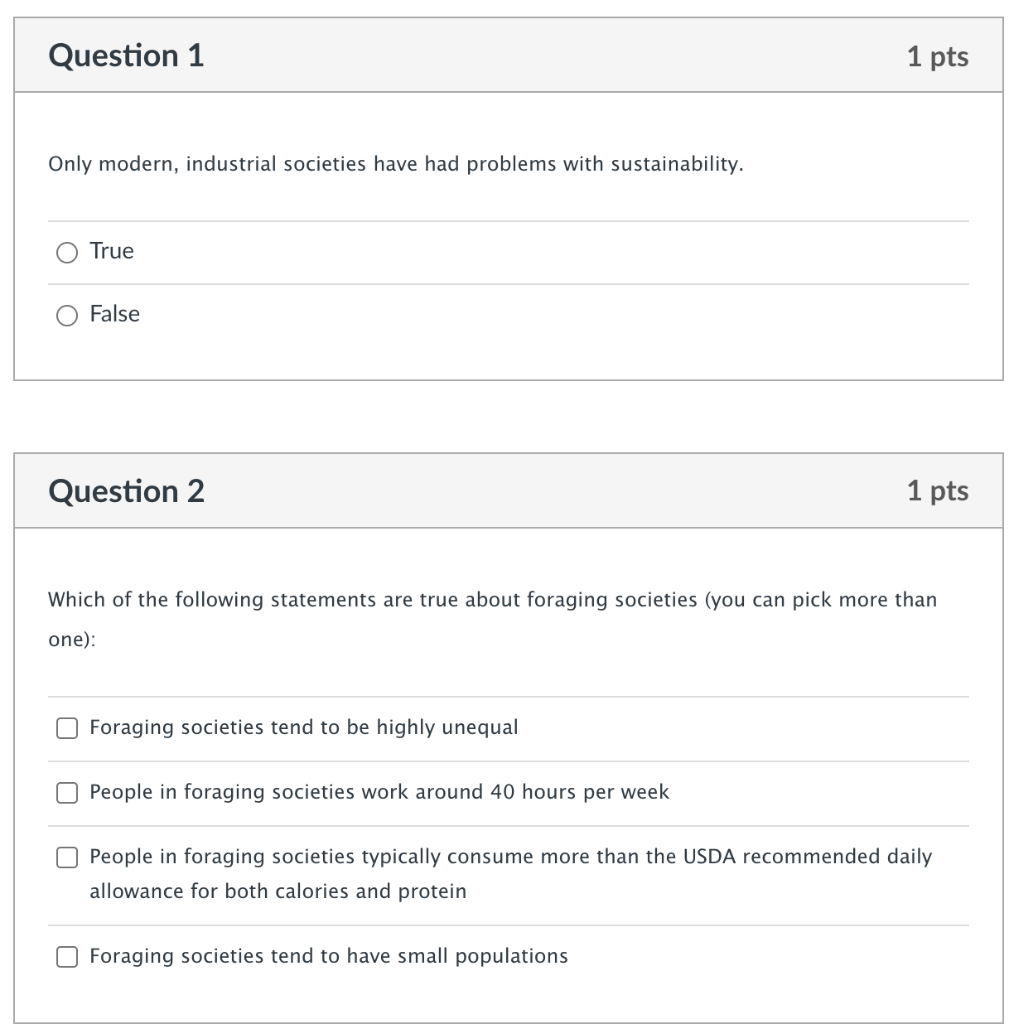This screenshot has width=1009, height=1024.
Task: Enable the 'small populations' checkbox
Action: 67,957
